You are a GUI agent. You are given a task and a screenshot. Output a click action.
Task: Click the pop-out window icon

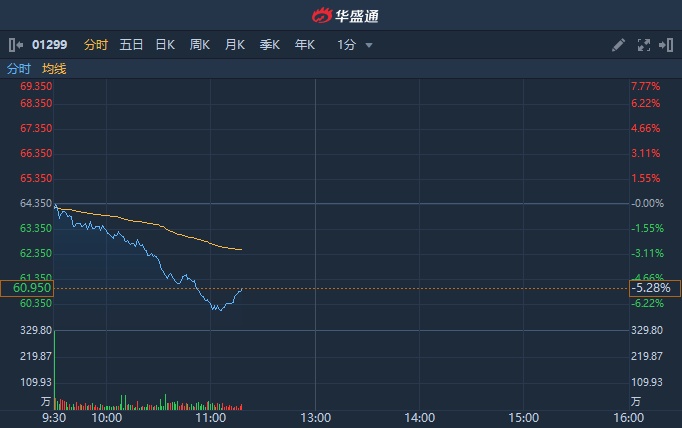665,45
